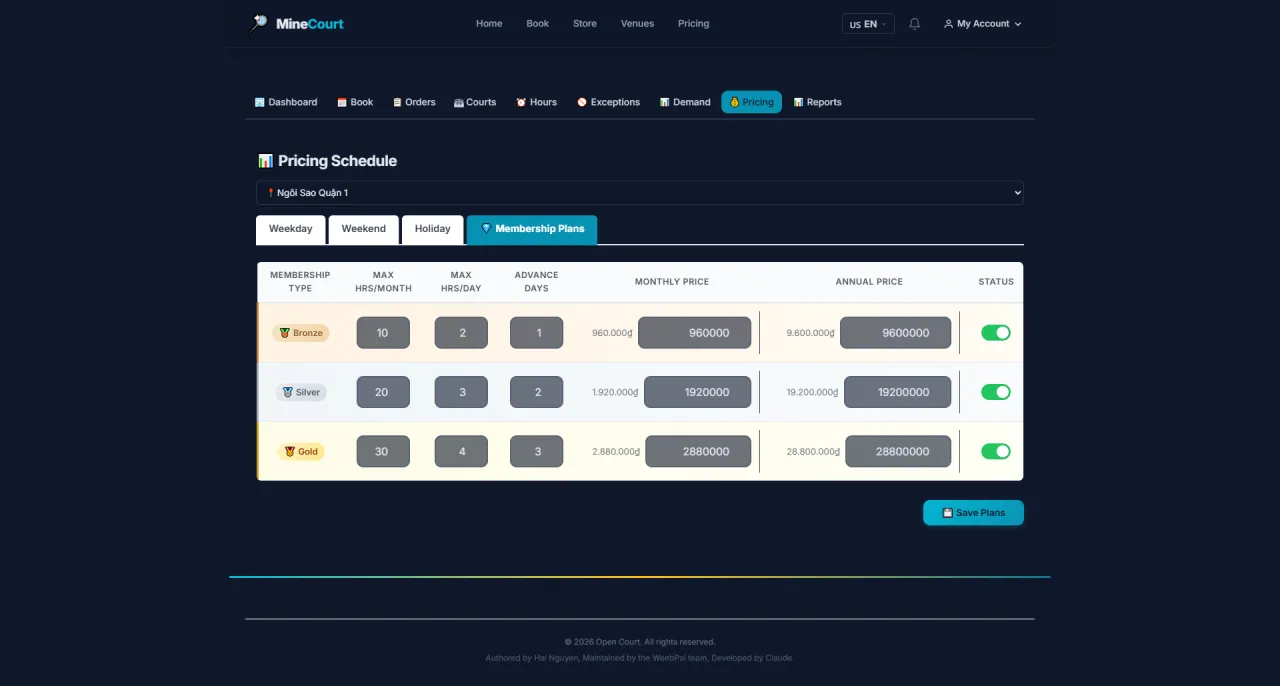Click the STATUS column header
This screenshot has height=686, width=1280.
996,282
